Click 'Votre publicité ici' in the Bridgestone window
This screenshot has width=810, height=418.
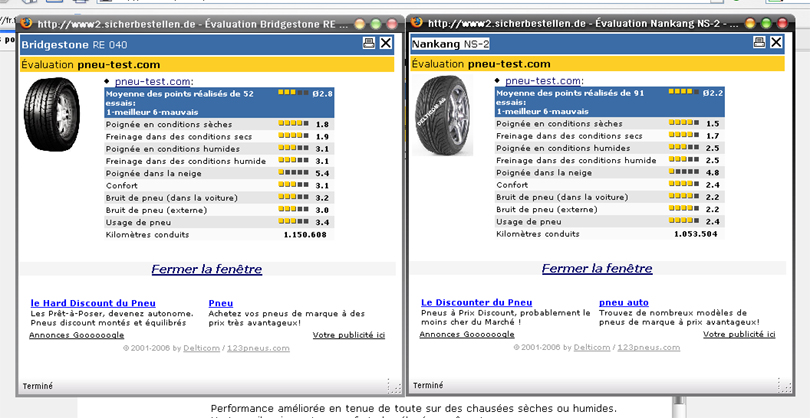349,335
